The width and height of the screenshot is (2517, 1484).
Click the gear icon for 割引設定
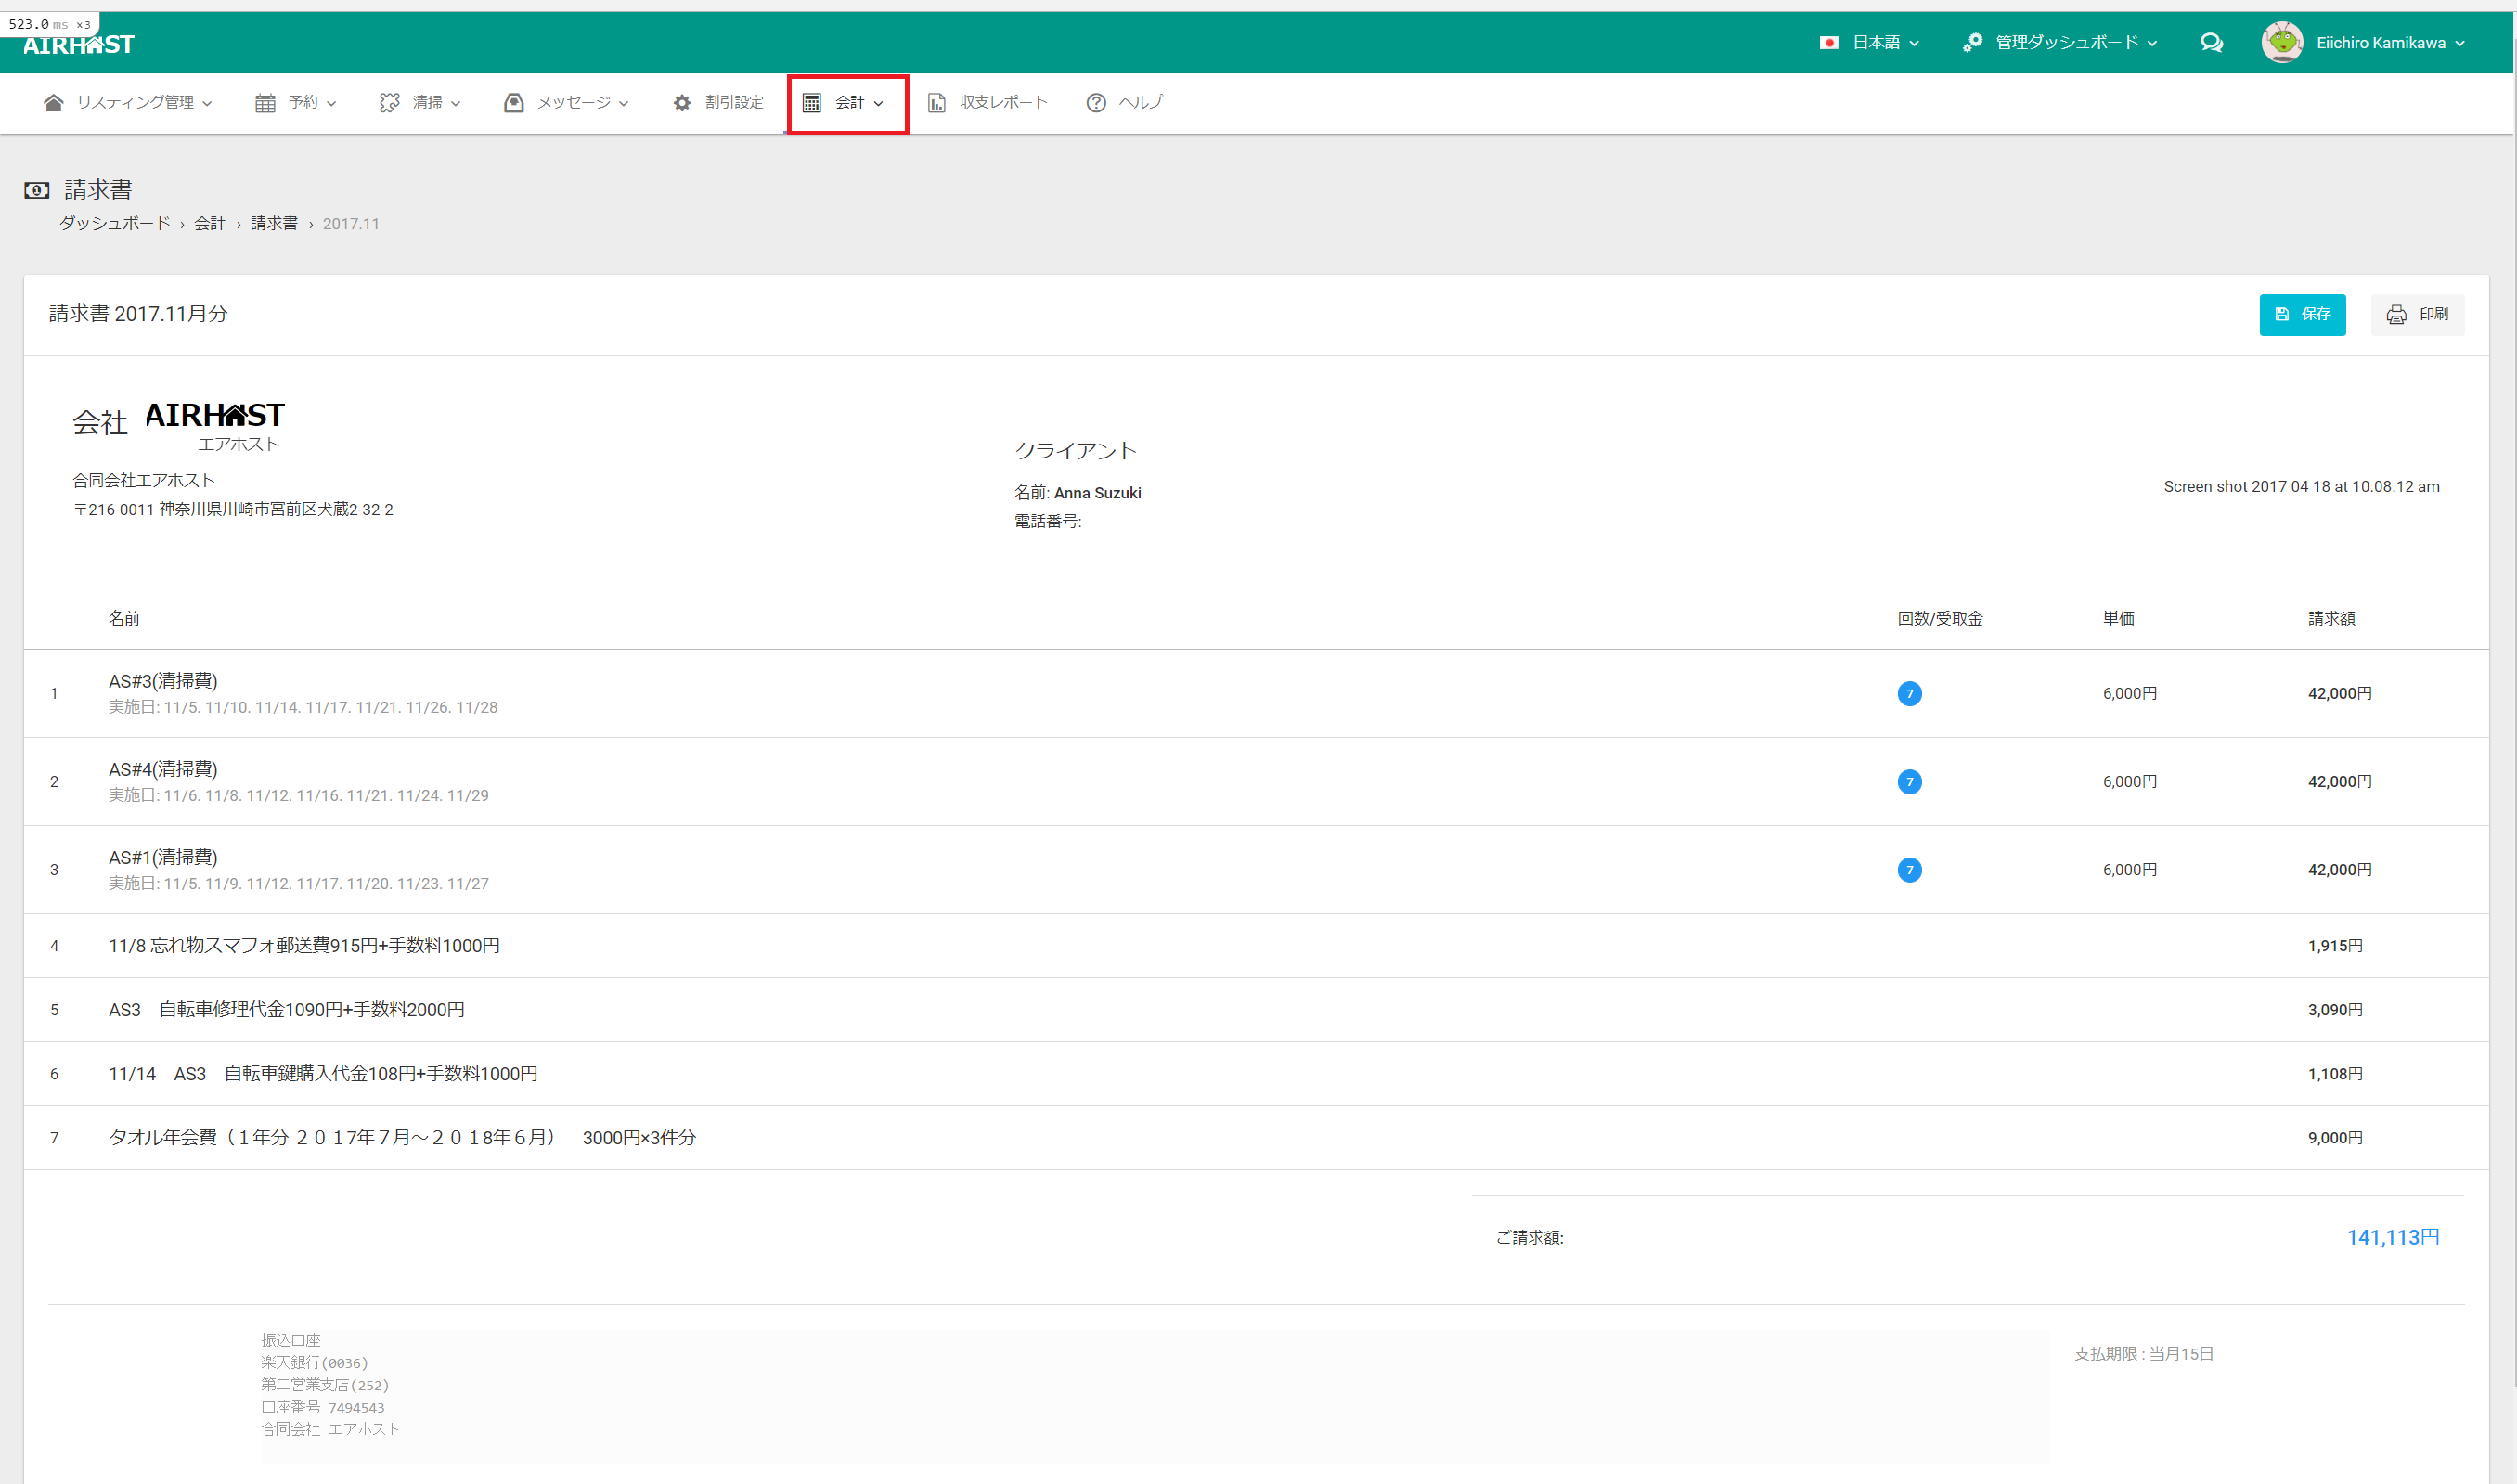pyautogui.click(x=682, y=102)
